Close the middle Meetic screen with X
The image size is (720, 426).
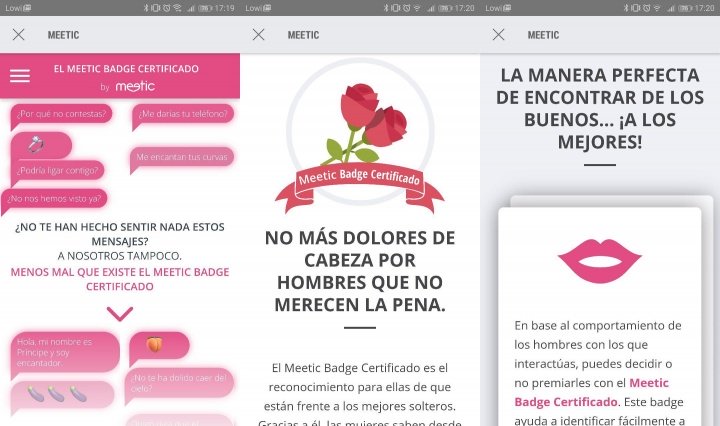[x=259, y=34]
